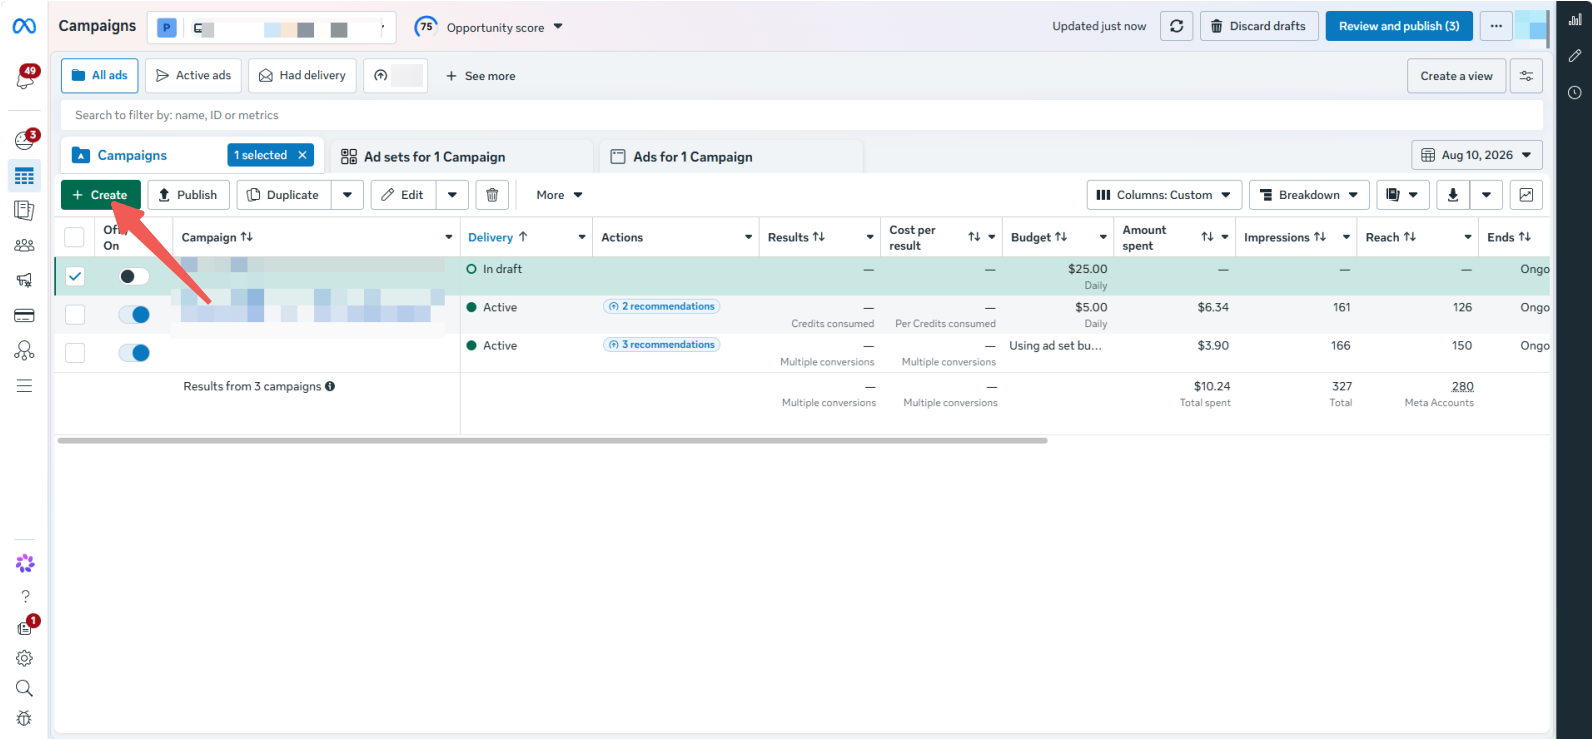The image size is (1592, 739).
Task: Click Review and publish (3)
Action: pos(1399,26)
